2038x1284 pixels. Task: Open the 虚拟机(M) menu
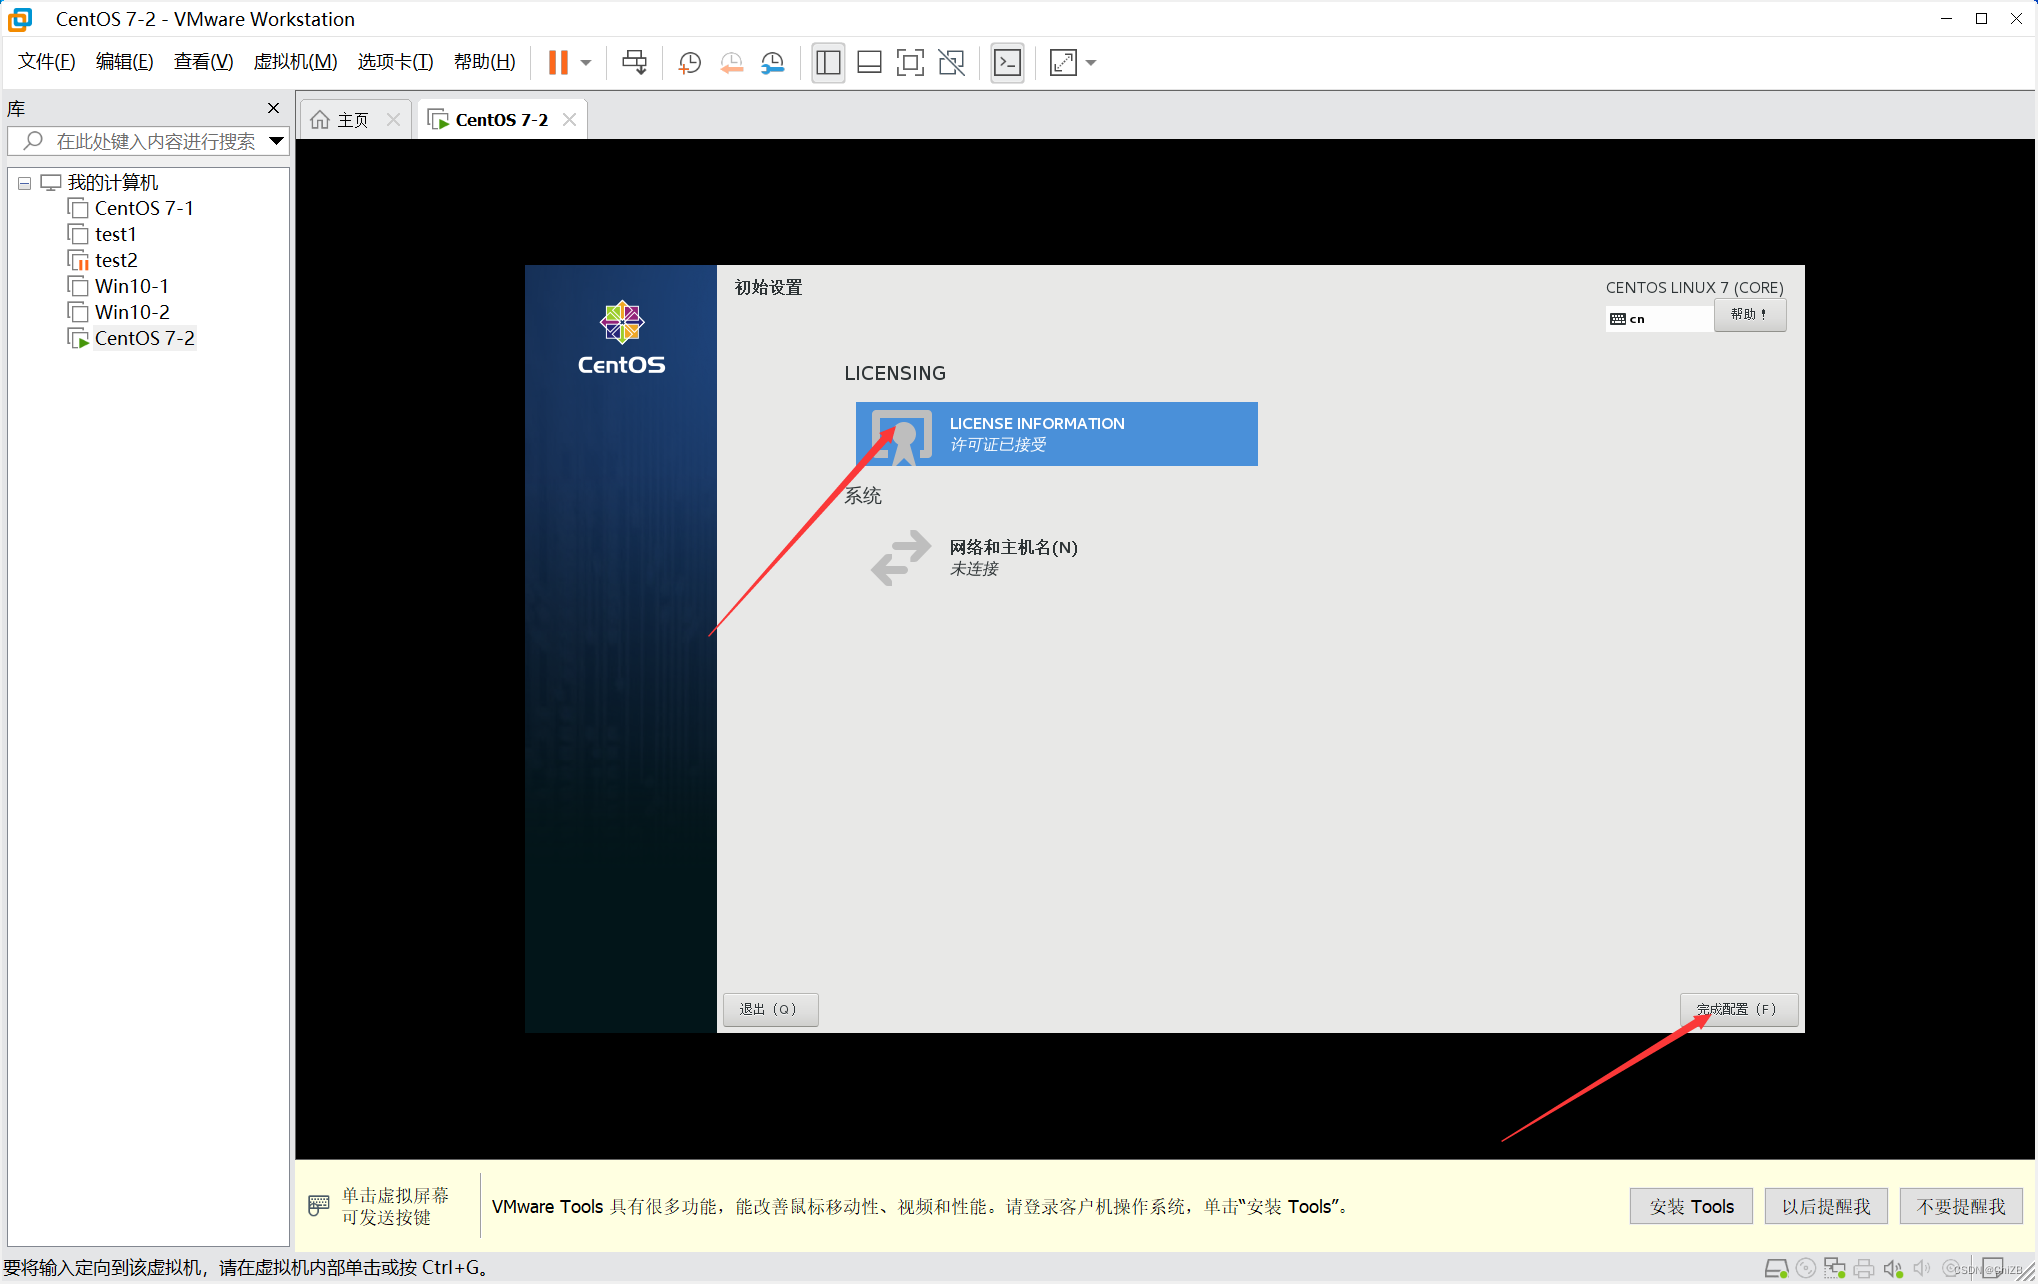pos(295,62)
